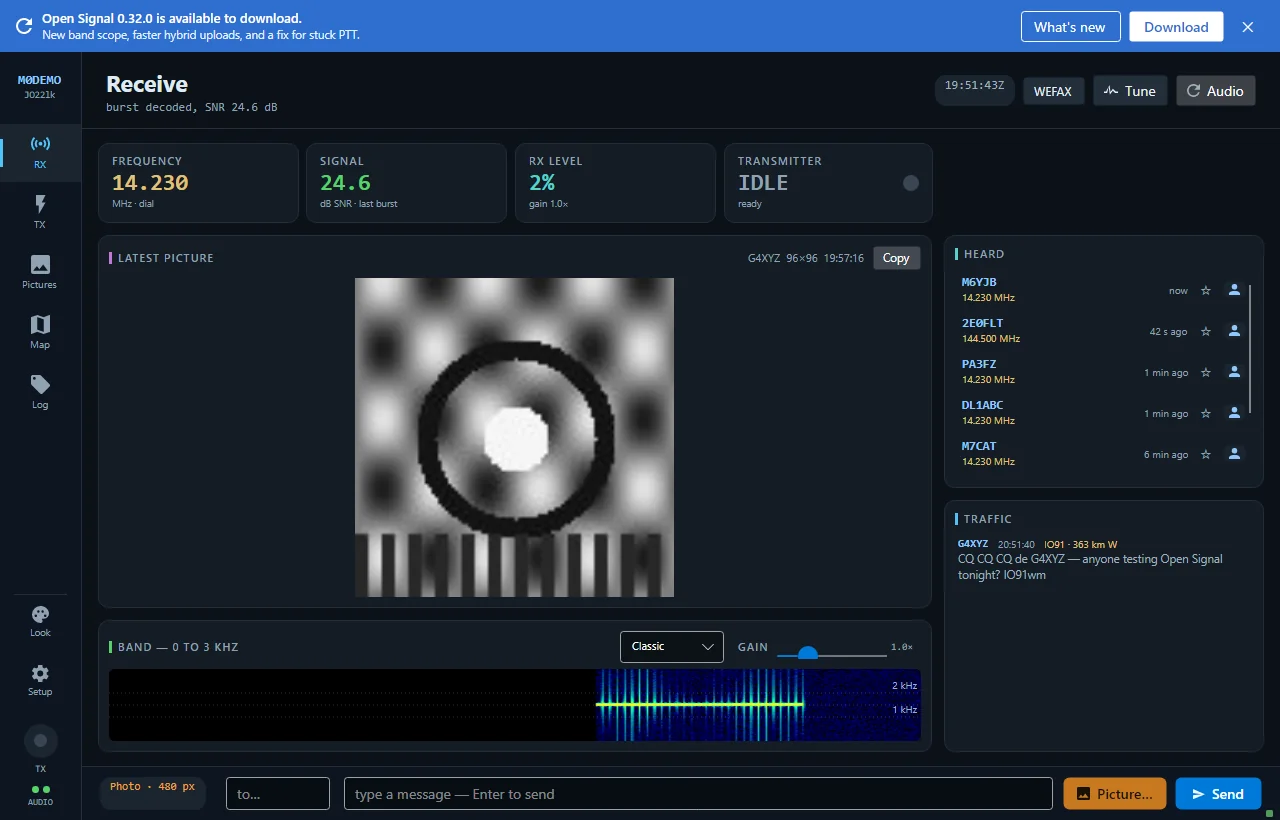Star station PA3FZ

click(1206, 372)
